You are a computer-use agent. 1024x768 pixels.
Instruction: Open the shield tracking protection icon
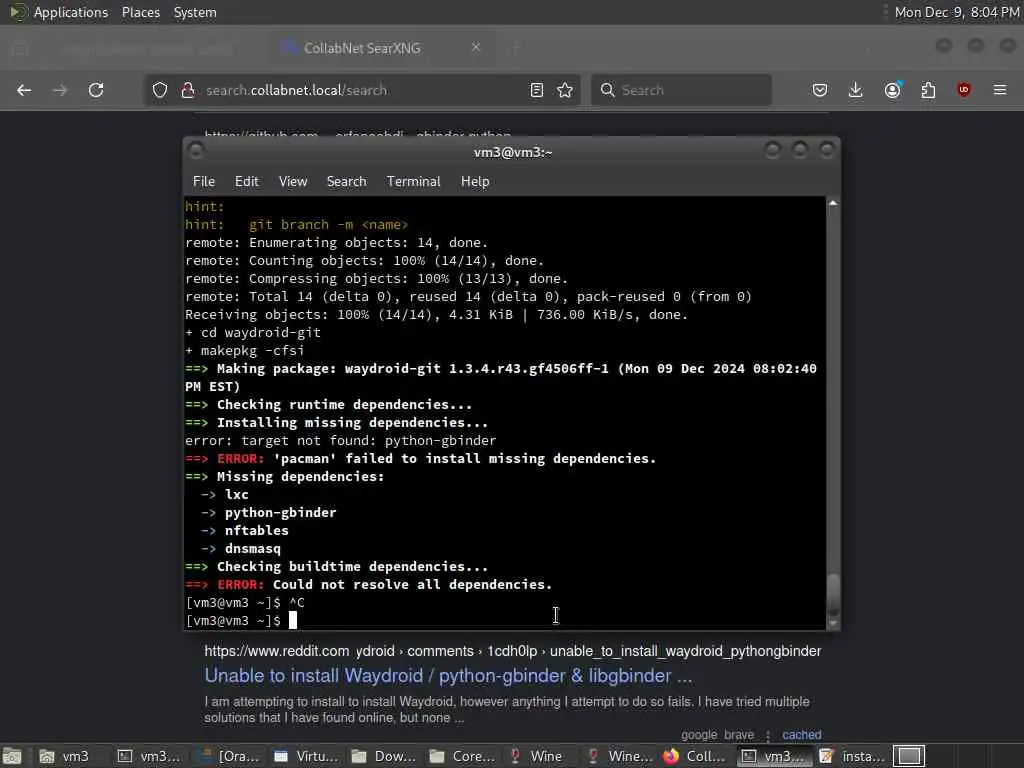(160, 90)
